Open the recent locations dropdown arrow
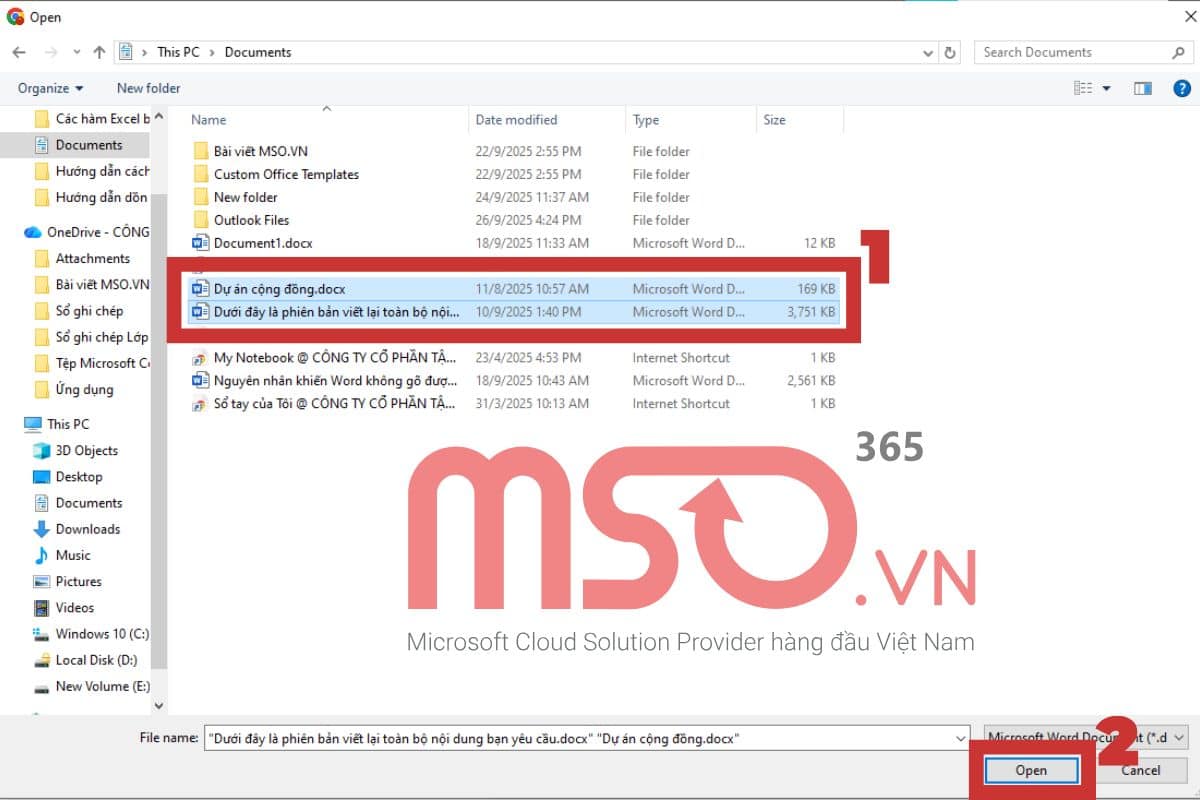Image resolution: width=1200 pixels, height=800 pixels. (75, 52)
